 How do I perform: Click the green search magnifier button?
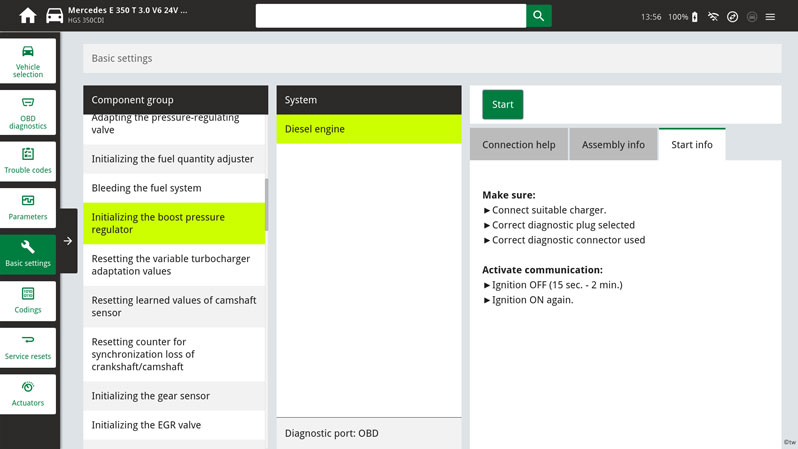tap(539, 16)
